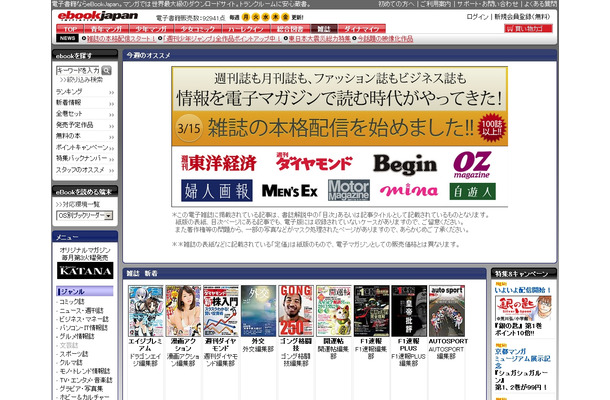Expand the 特集バックナンバー sidebar item

pos(85,158)
